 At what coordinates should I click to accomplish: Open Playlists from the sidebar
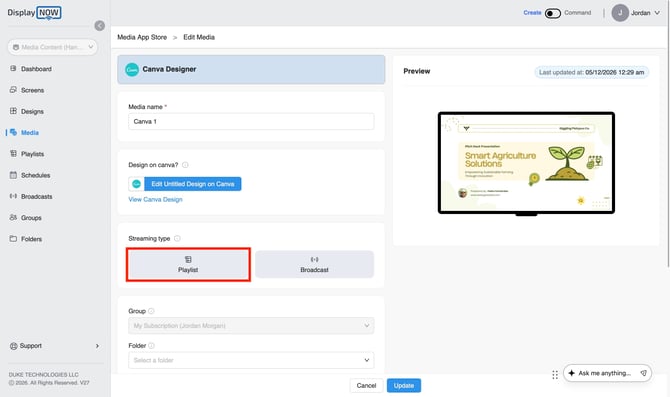tap(32, 154)
